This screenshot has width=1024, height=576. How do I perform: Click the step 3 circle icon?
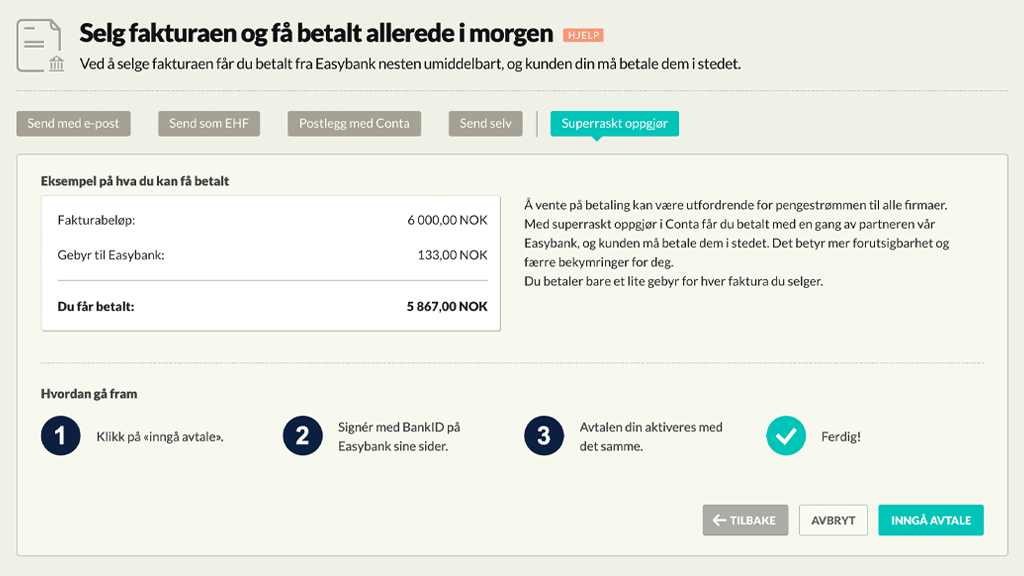click(544, 436)
